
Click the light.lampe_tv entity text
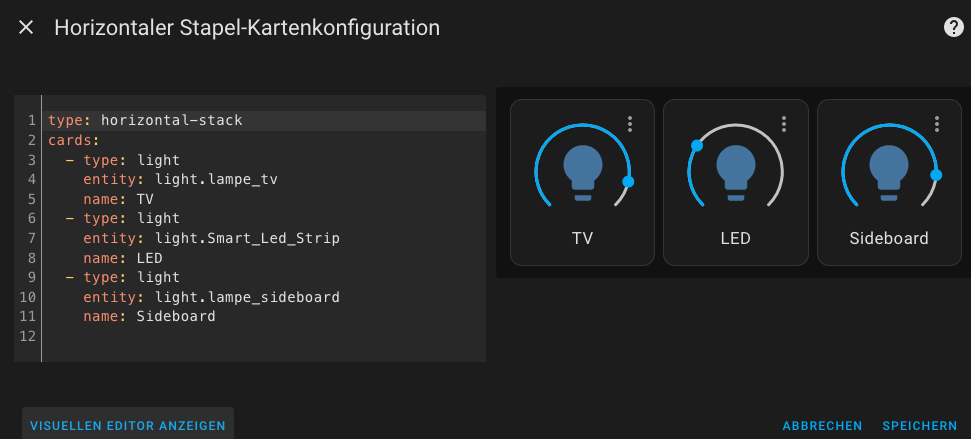click(x=216, y=180)
